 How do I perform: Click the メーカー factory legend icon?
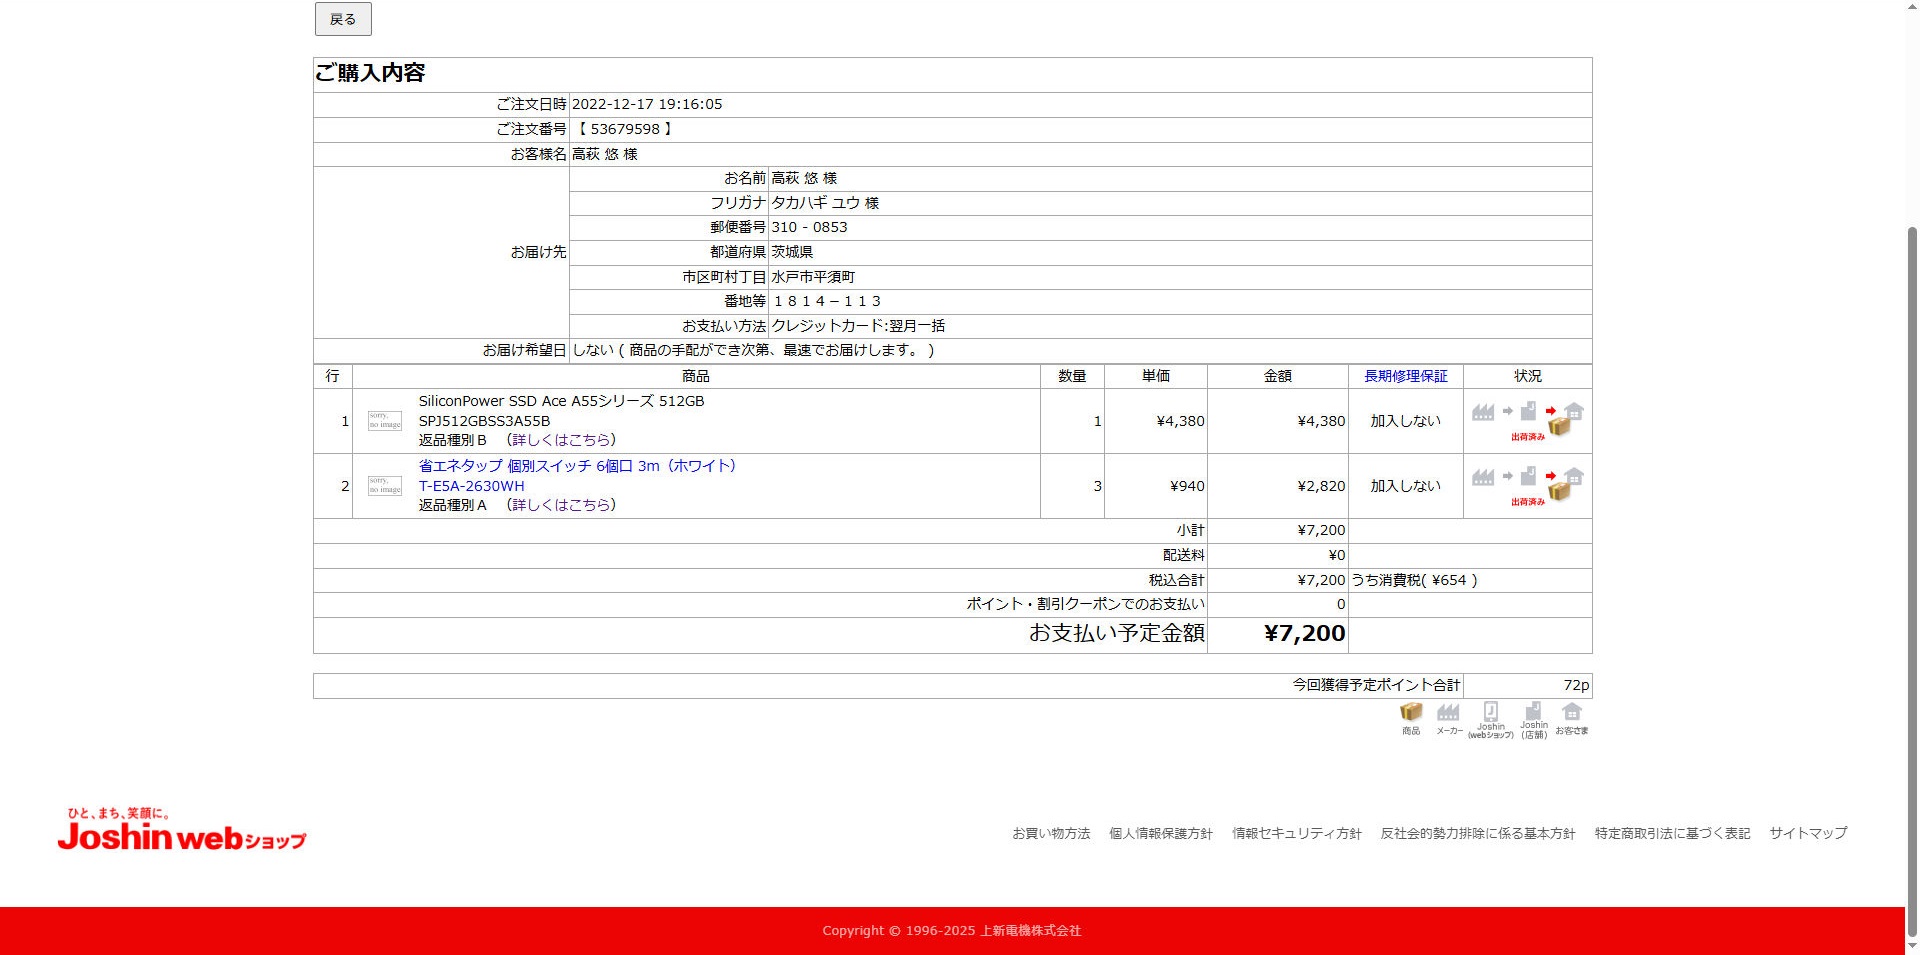1448,712
